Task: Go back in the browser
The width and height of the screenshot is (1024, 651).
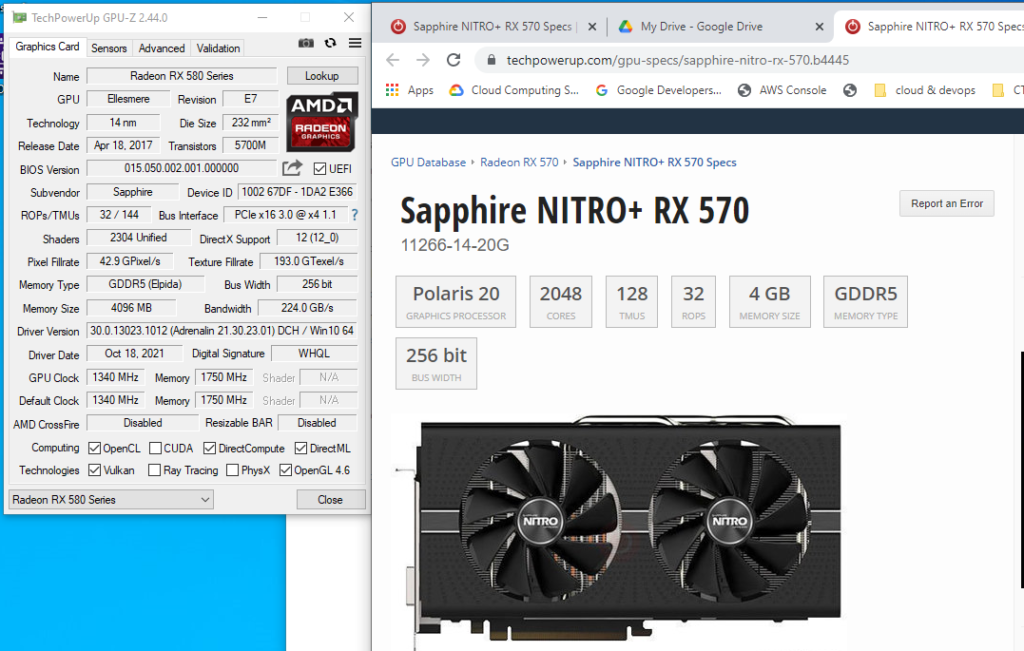Action: pos(392,60)
